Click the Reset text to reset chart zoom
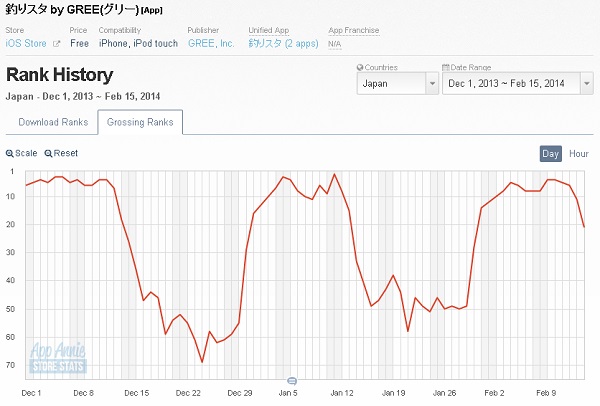Image resolution: width=600 pixels, height=406 pixels. coord(66,154)
